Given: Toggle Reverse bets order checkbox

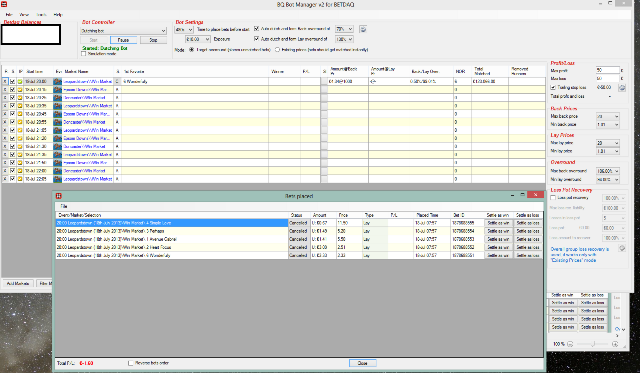Looking at the screenshot, I should tap(131, 363).
